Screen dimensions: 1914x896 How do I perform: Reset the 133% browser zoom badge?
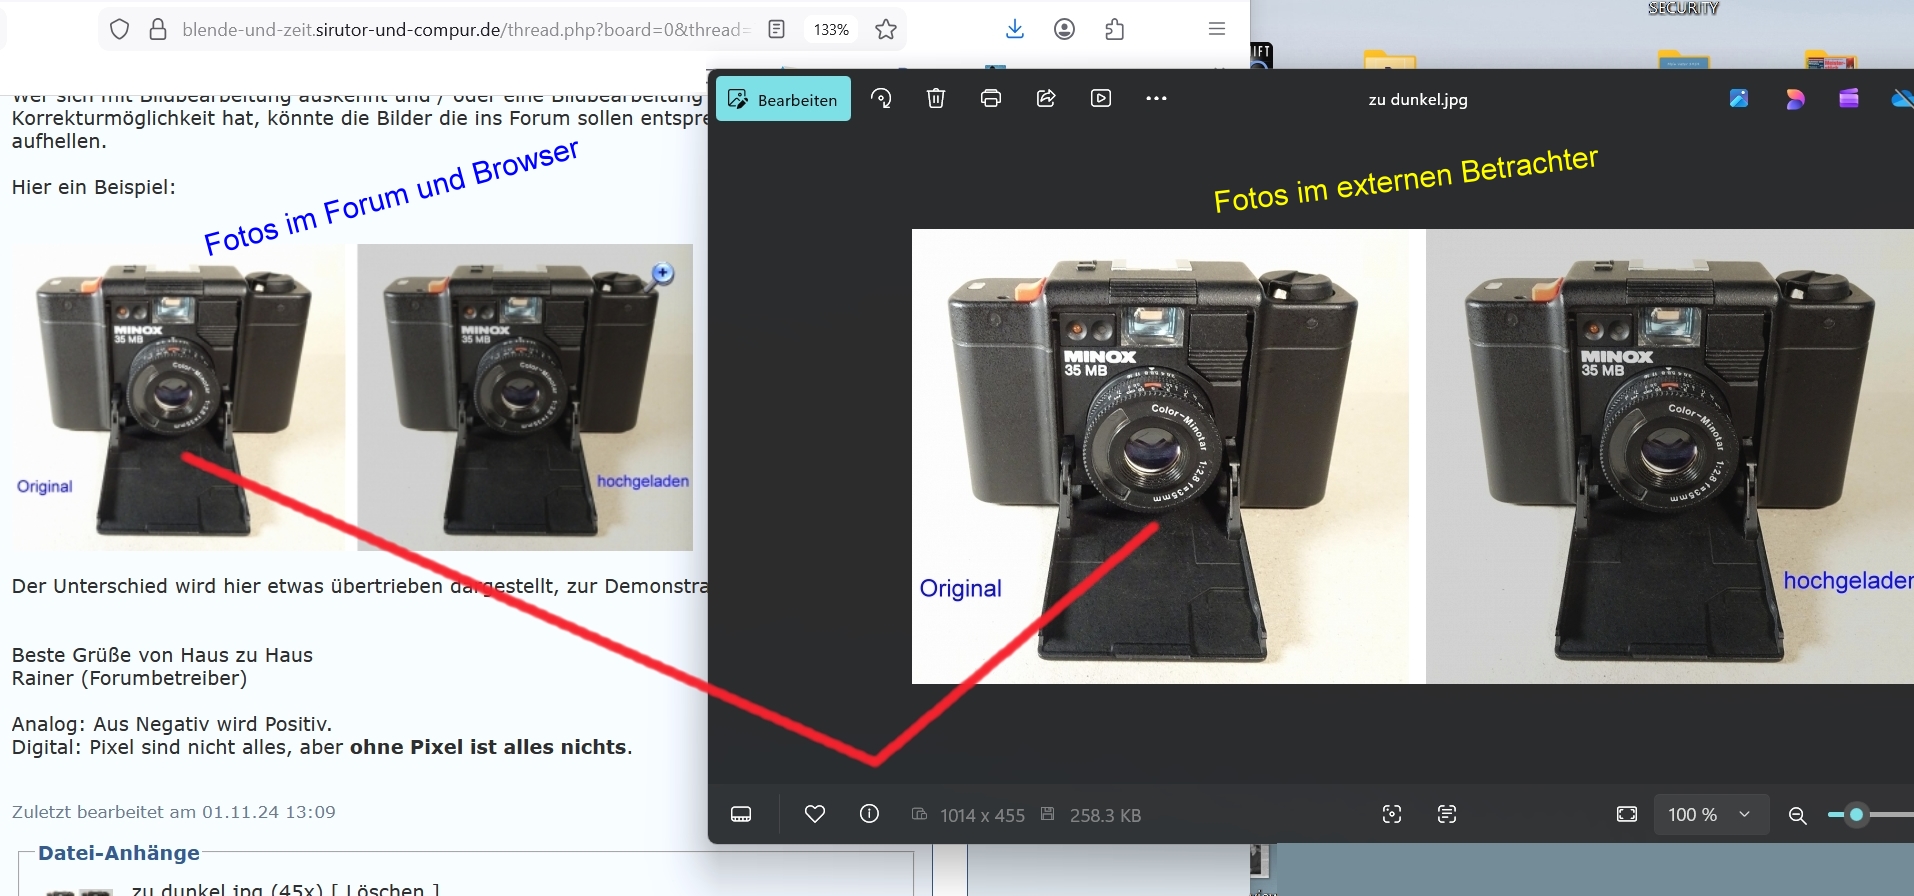click(x=831, y=29)
